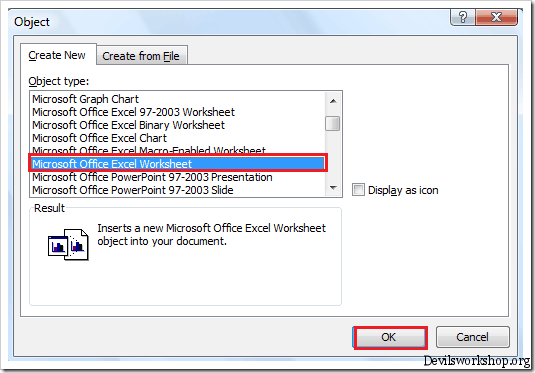This screenshot has height=373, width=535.
Task: Enable the Display as icon checkbox
Action: pos(358,190)
